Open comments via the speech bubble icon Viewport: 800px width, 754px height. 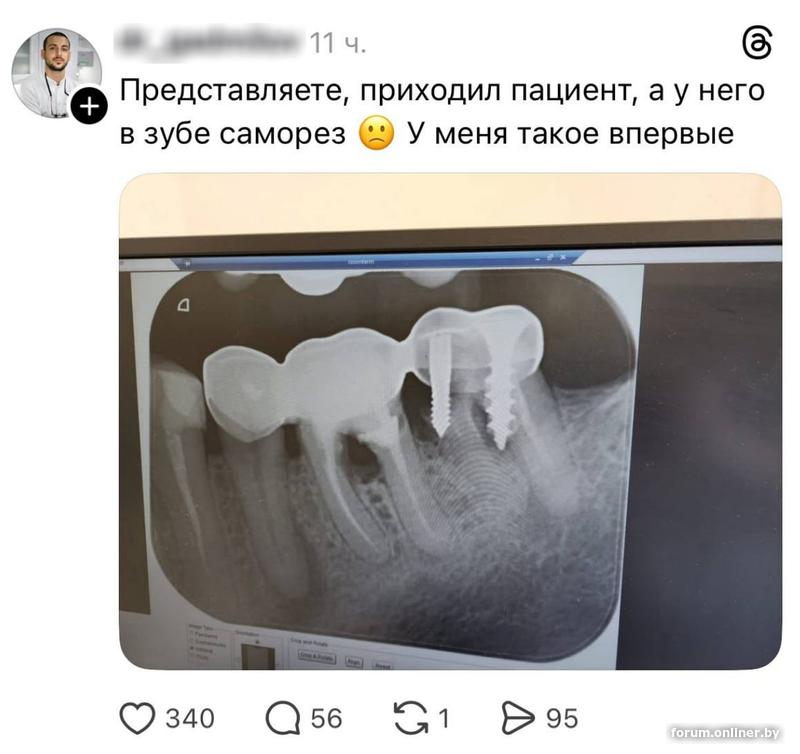pyautogui.click(x=283, y=718)
